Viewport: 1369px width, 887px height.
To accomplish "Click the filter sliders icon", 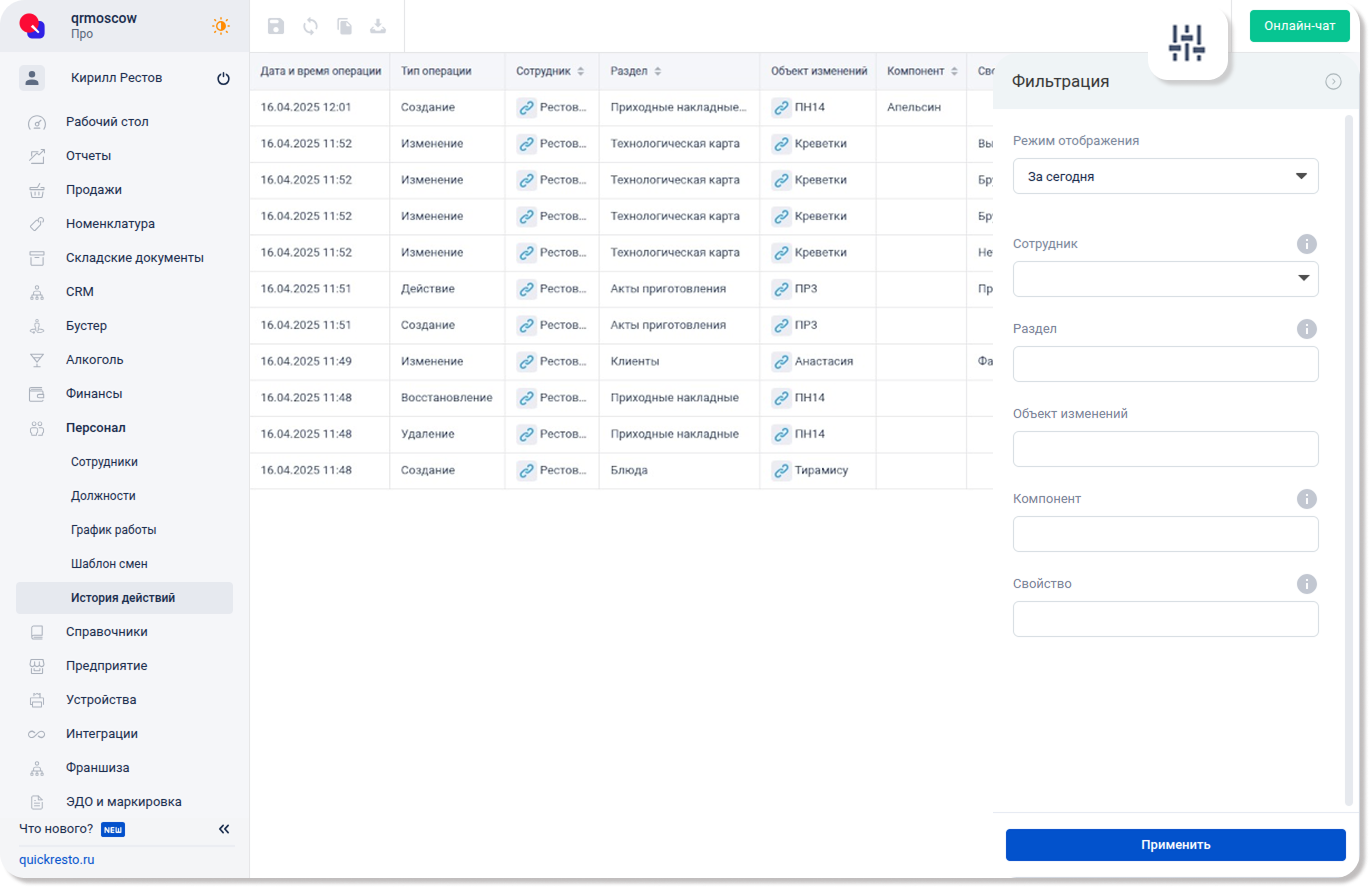I will 1187,42.
